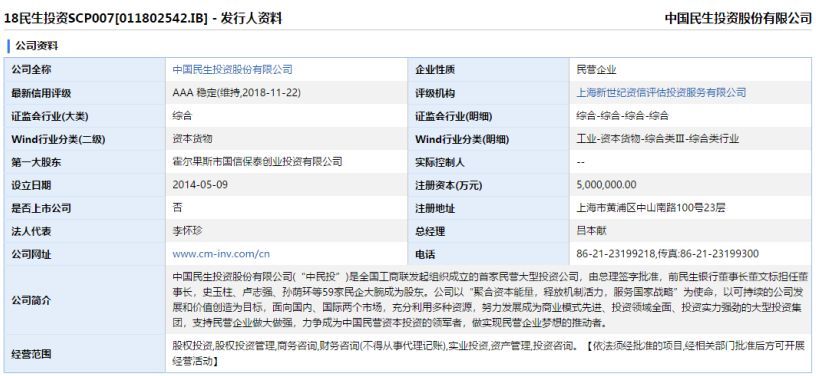816x376 pixels.
Task: Click the 霍尔果斯市国信保泰创业投资有限公司 shareholder value
Action: [x=257, y=162]
